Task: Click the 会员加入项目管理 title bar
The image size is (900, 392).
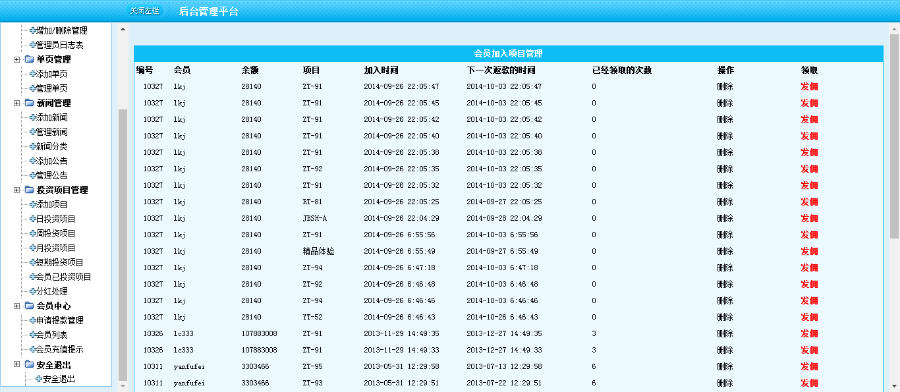Action: pyautogui.click(x=508, y=53)
